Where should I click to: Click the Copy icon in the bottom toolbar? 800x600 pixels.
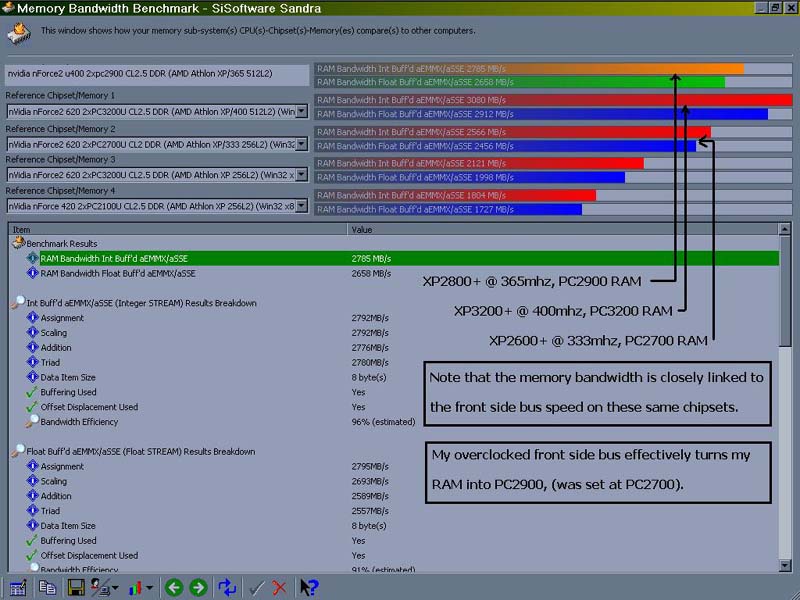point(47,587)
